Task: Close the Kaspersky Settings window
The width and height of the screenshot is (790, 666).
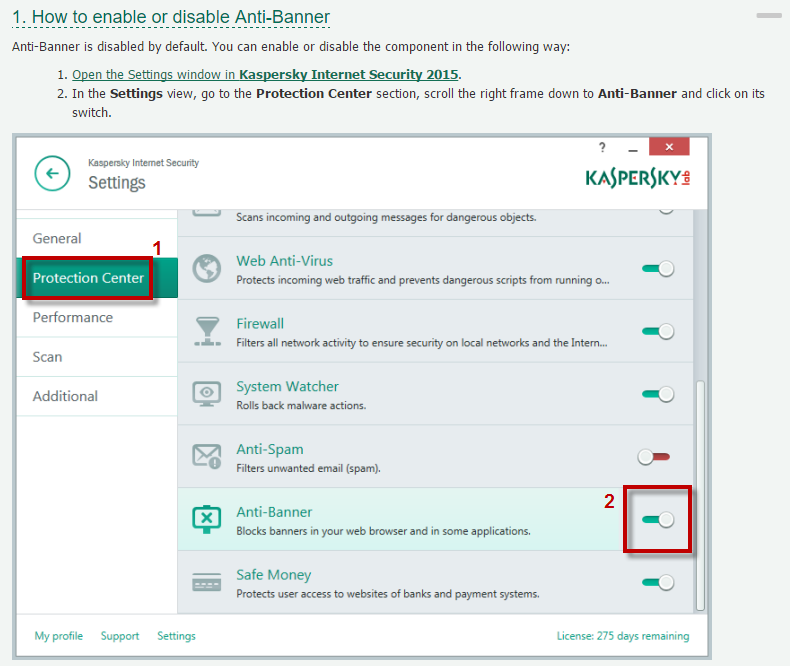Action: (669, 147)
